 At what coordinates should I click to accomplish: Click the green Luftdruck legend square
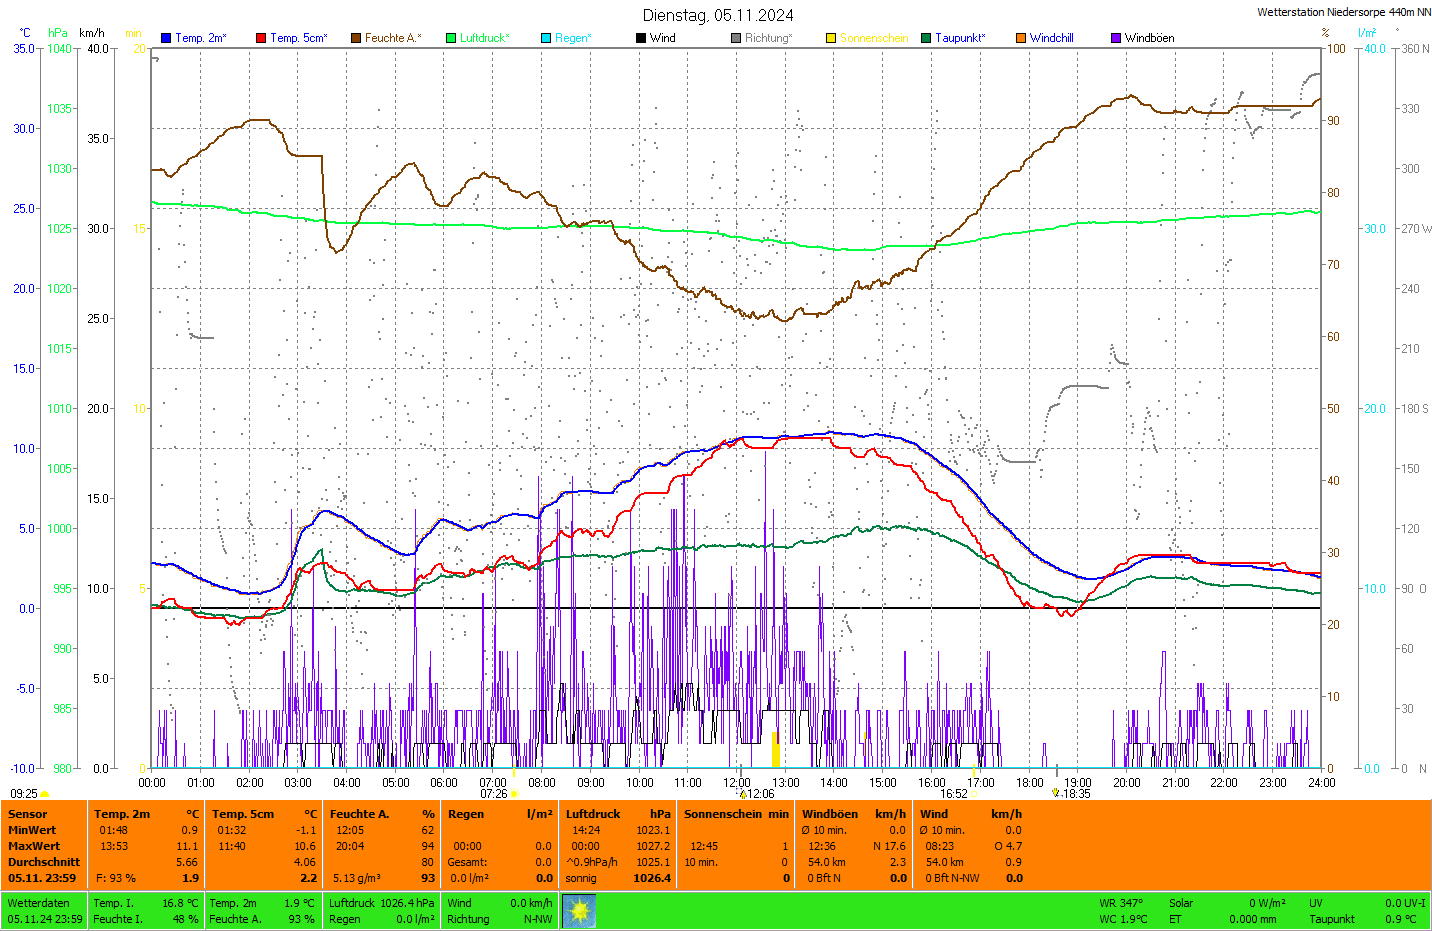point(451,38)
